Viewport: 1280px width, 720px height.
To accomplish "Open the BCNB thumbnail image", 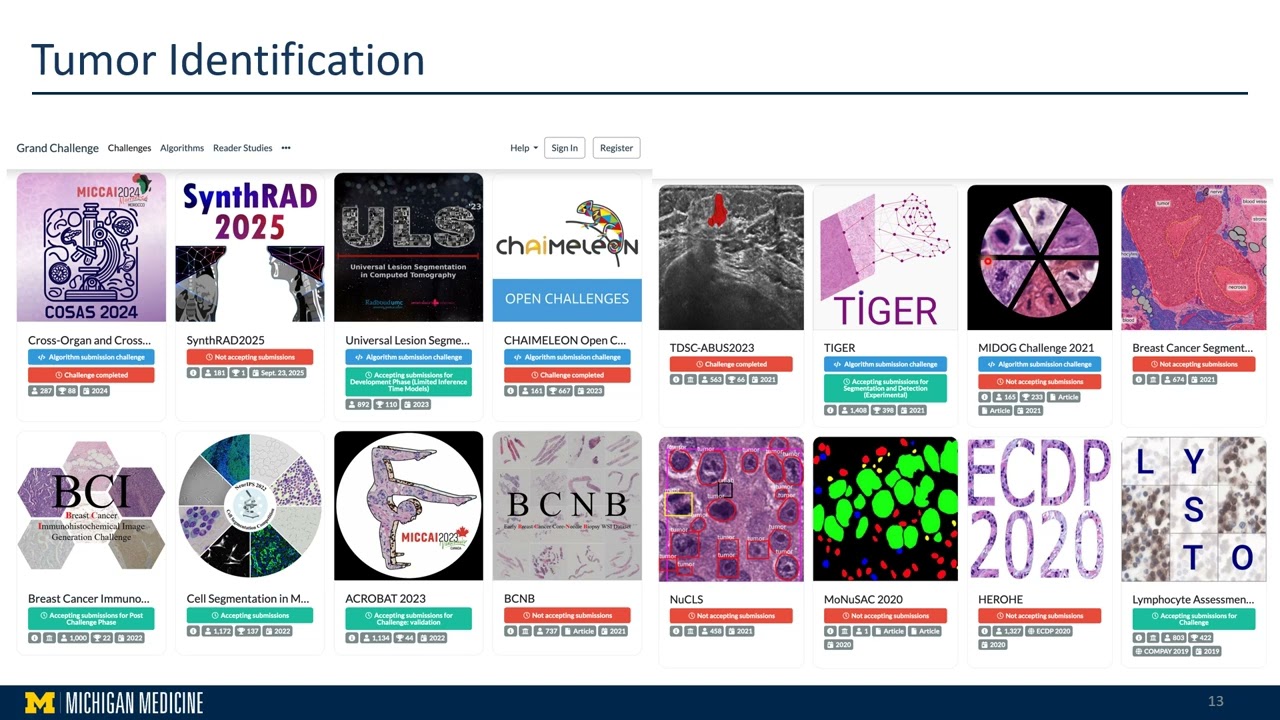I will pos(567,506).
